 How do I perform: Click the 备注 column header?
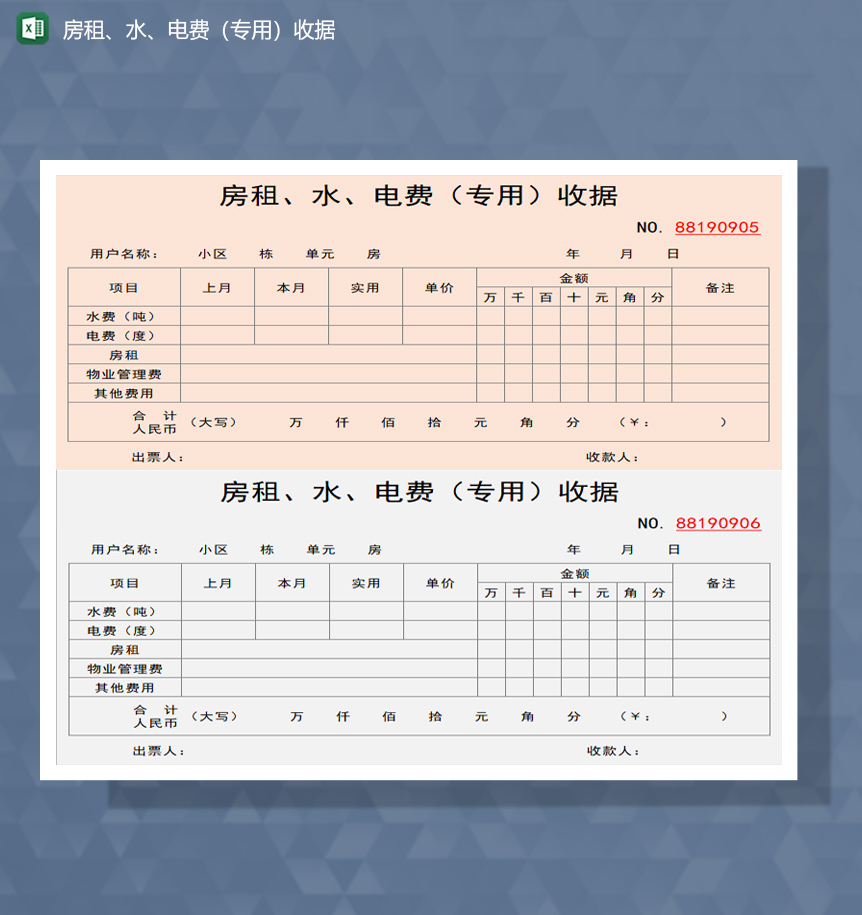click(x=721, y=287)
